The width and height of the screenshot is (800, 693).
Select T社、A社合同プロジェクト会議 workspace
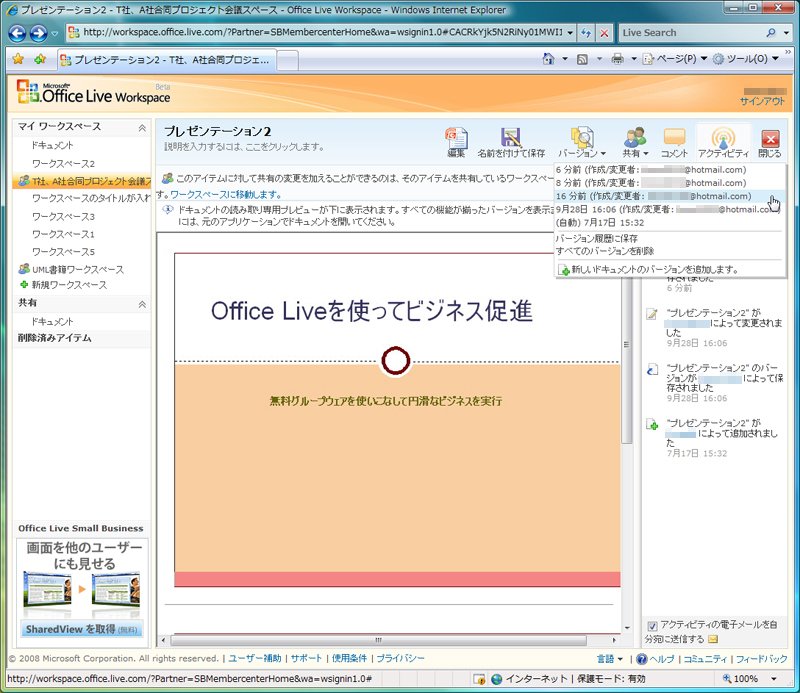click(x=82, y=181)
